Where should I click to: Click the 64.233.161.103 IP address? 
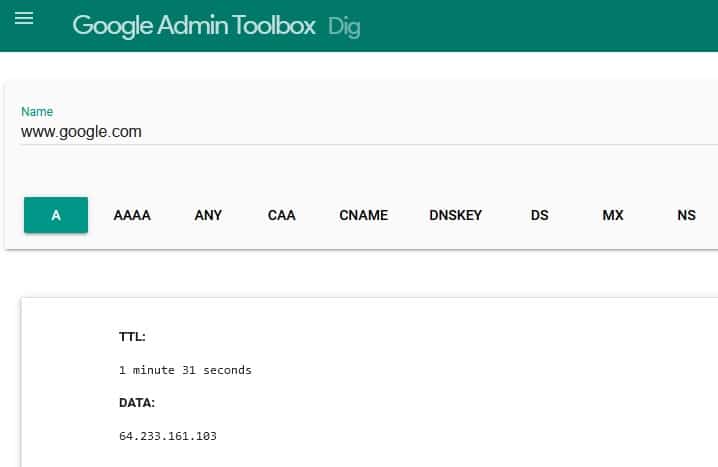pyautogui.click(x=168, y=436)
